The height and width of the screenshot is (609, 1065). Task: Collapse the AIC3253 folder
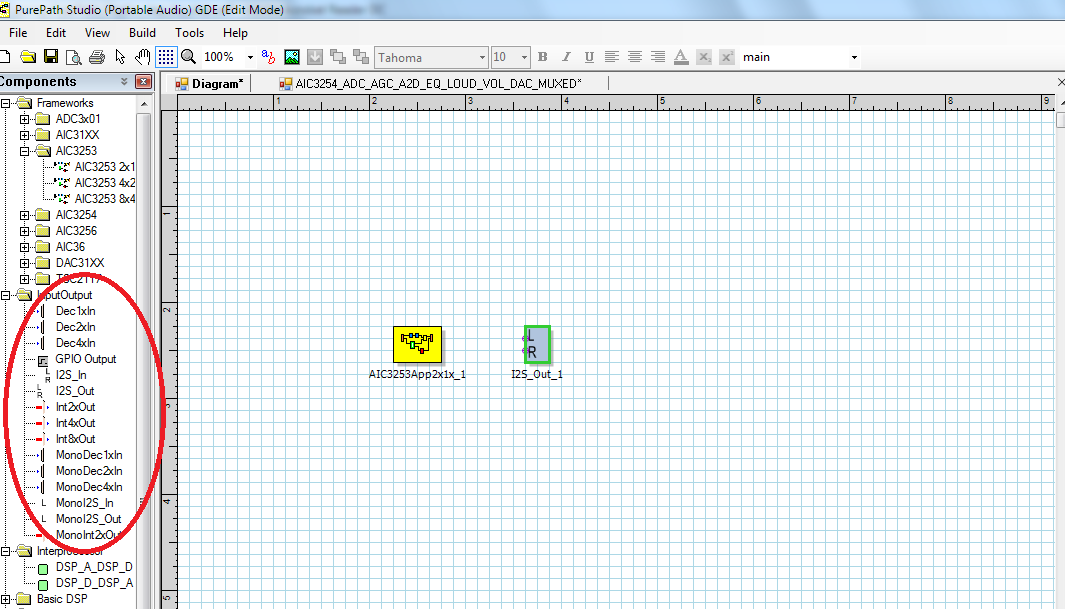pos(24,151)
